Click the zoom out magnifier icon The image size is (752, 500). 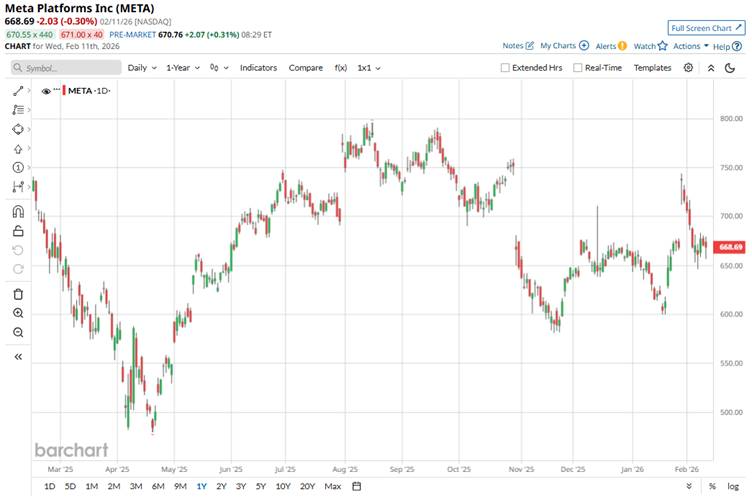pos(18,332)
